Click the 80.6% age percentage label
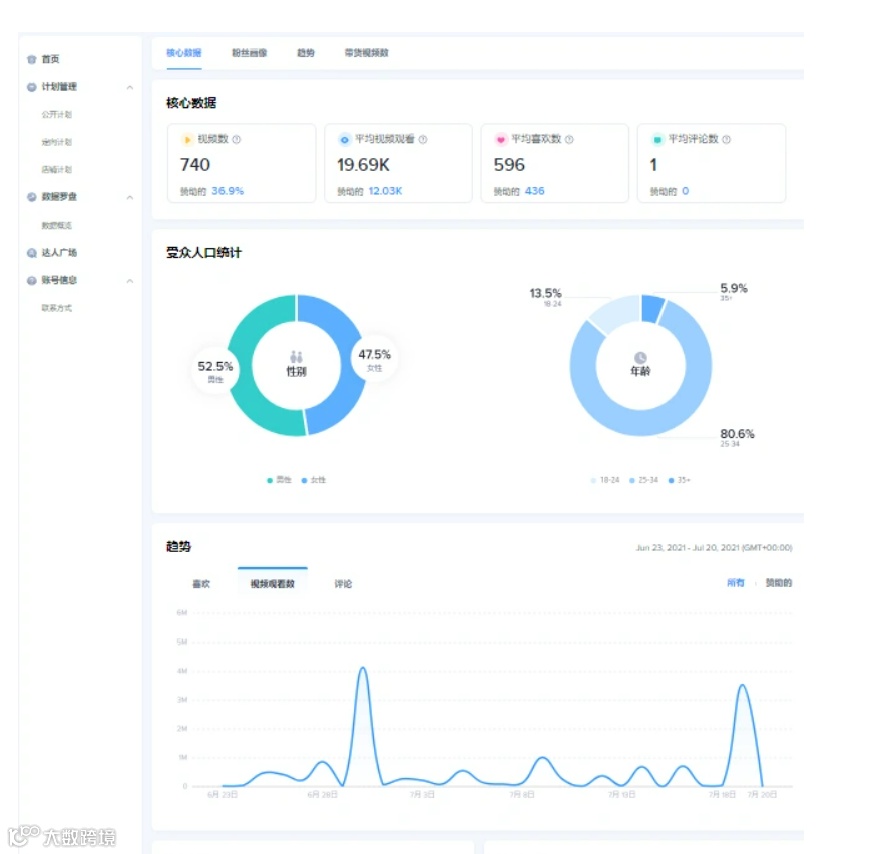 pos(737,434)
